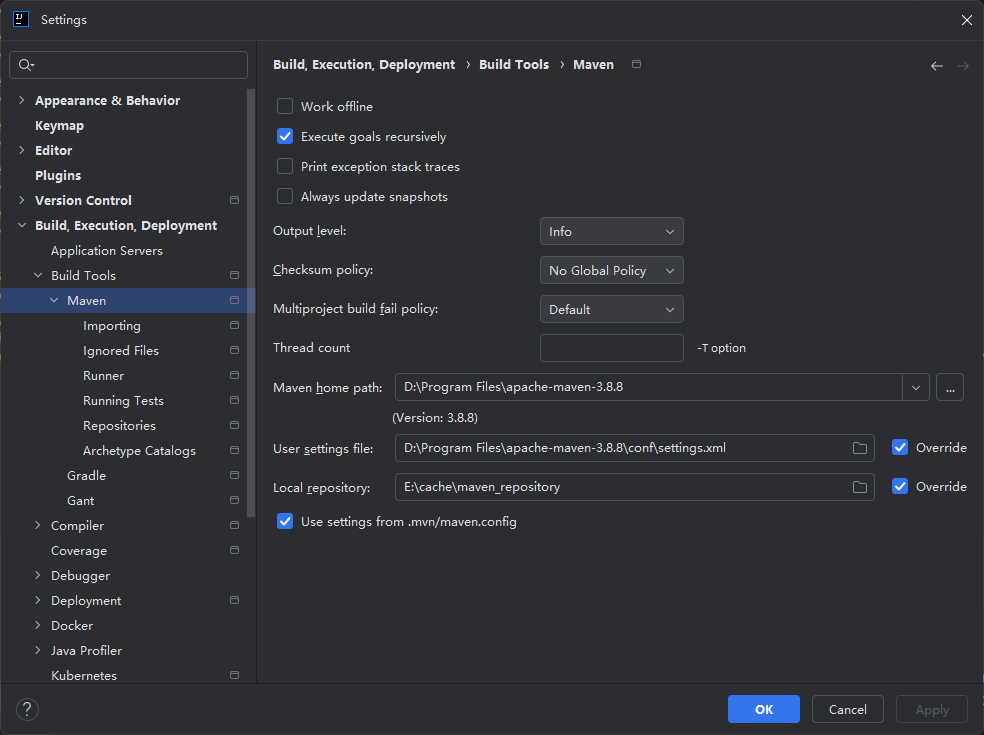
Task: Enable the Work offline checkbox
Action: pos(285,106)
